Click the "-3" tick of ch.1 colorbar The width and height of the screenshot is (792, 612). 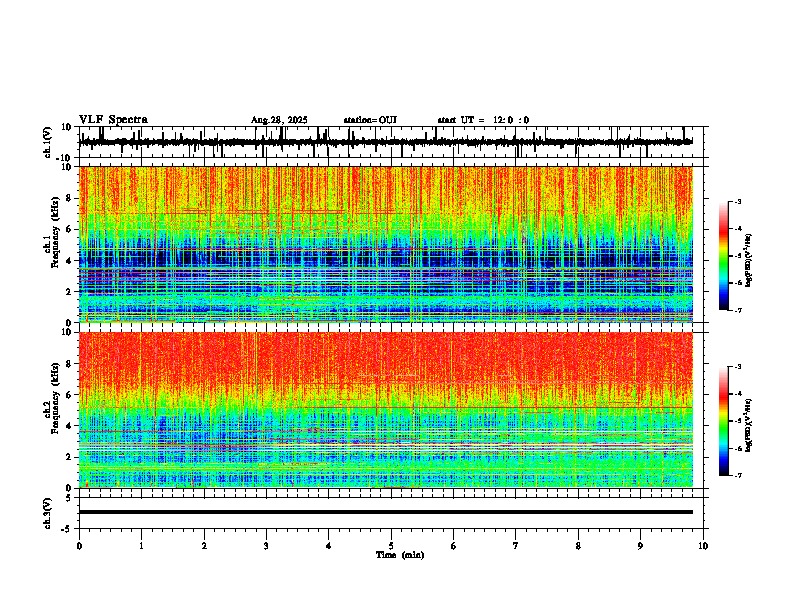point(738,201)
